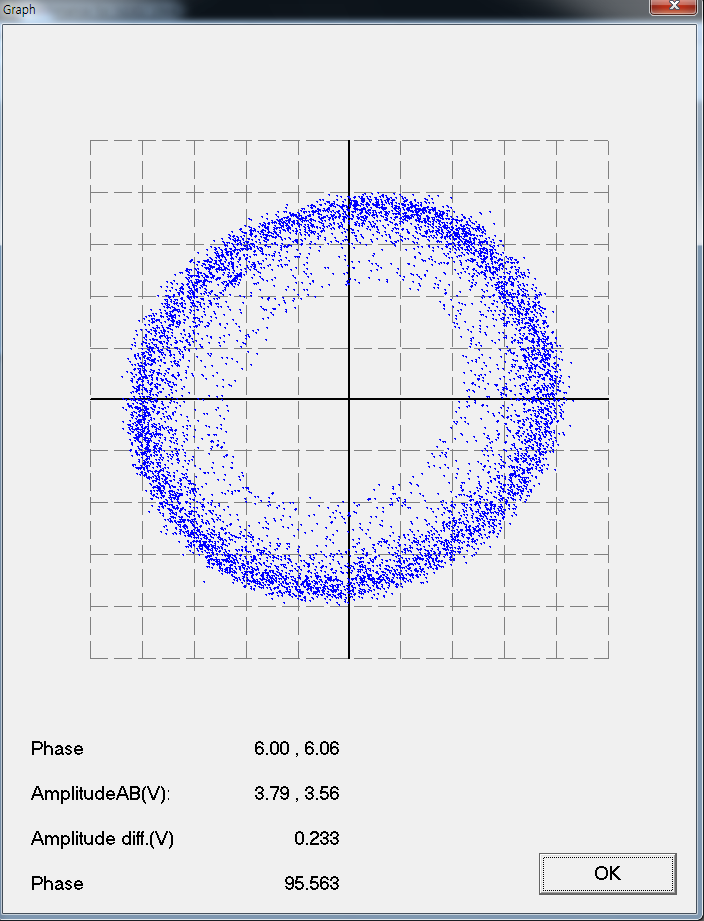This screenshot has width=704, height=921.
Task: Click the top-right corner of the plot grid
Action: tap(608, 141)
